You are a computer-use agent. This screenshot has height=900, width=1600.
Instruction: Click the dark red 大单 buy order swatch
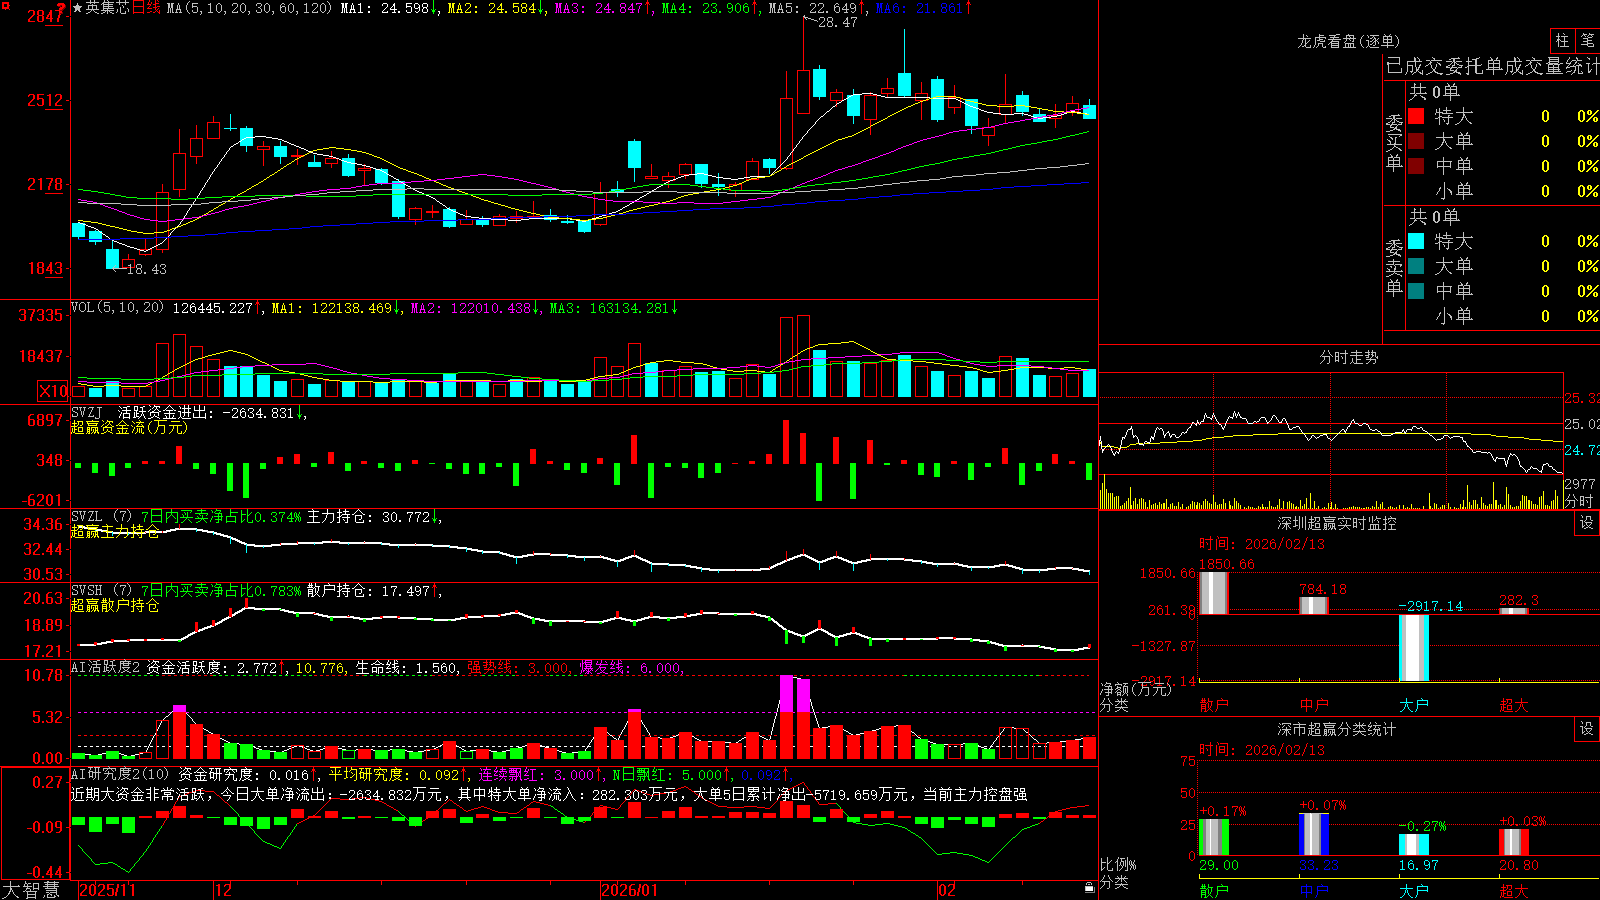(x=1416, y=141)
